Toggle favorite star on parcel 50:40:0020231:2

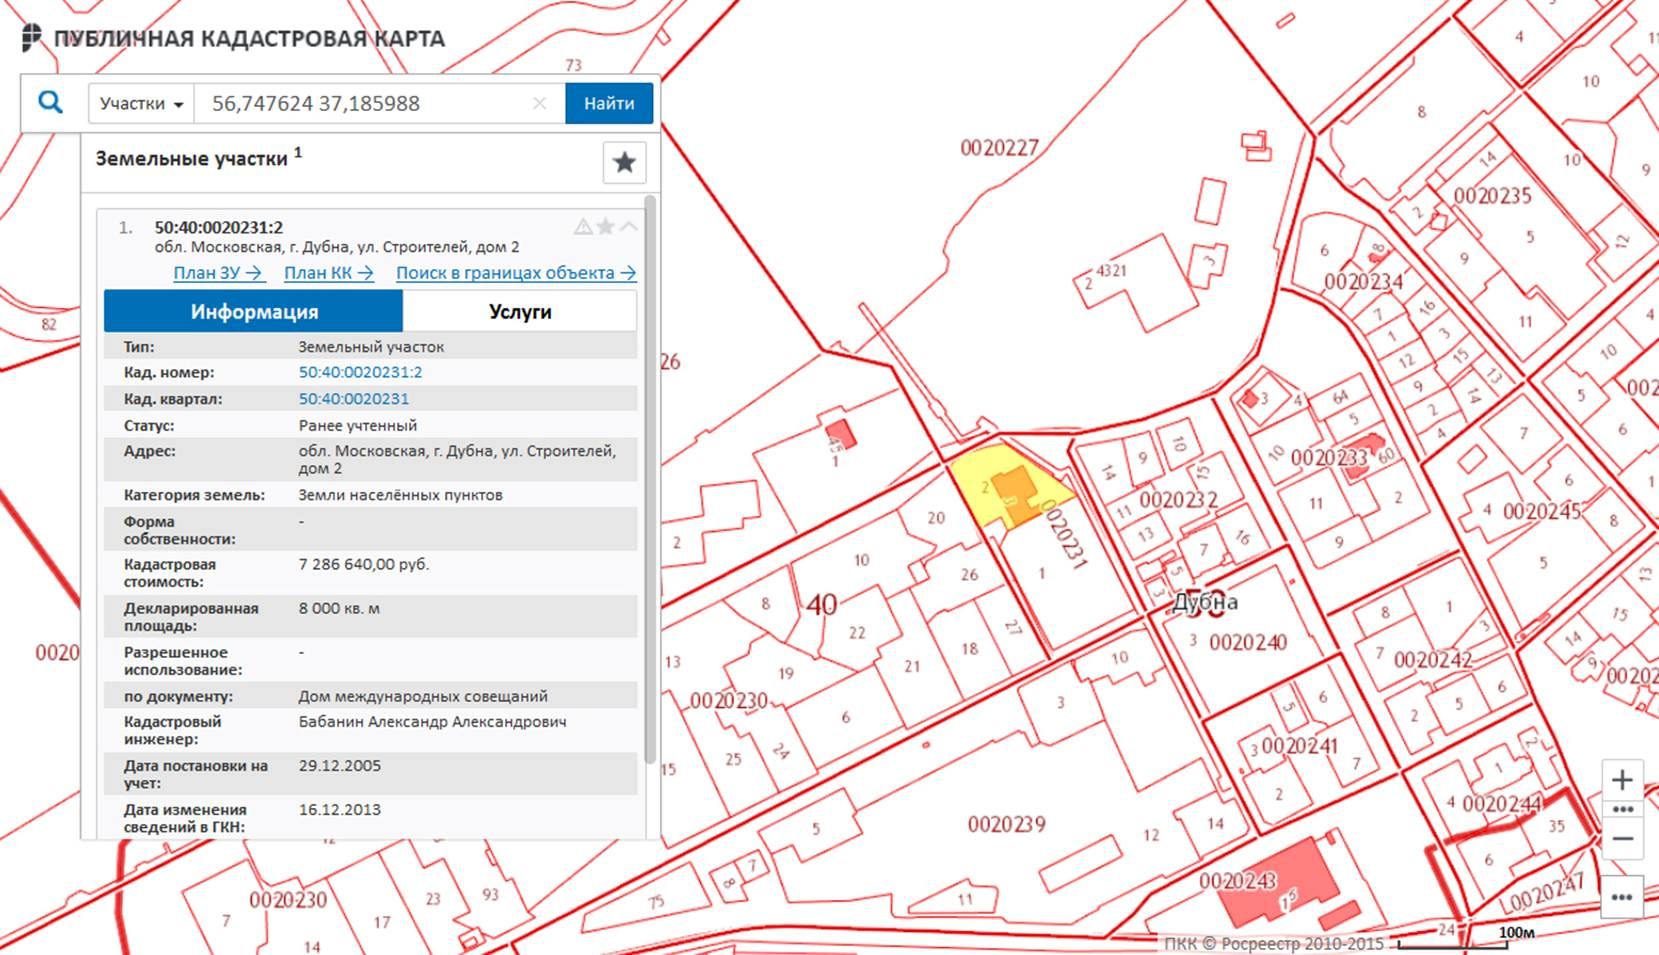point(605,227)
